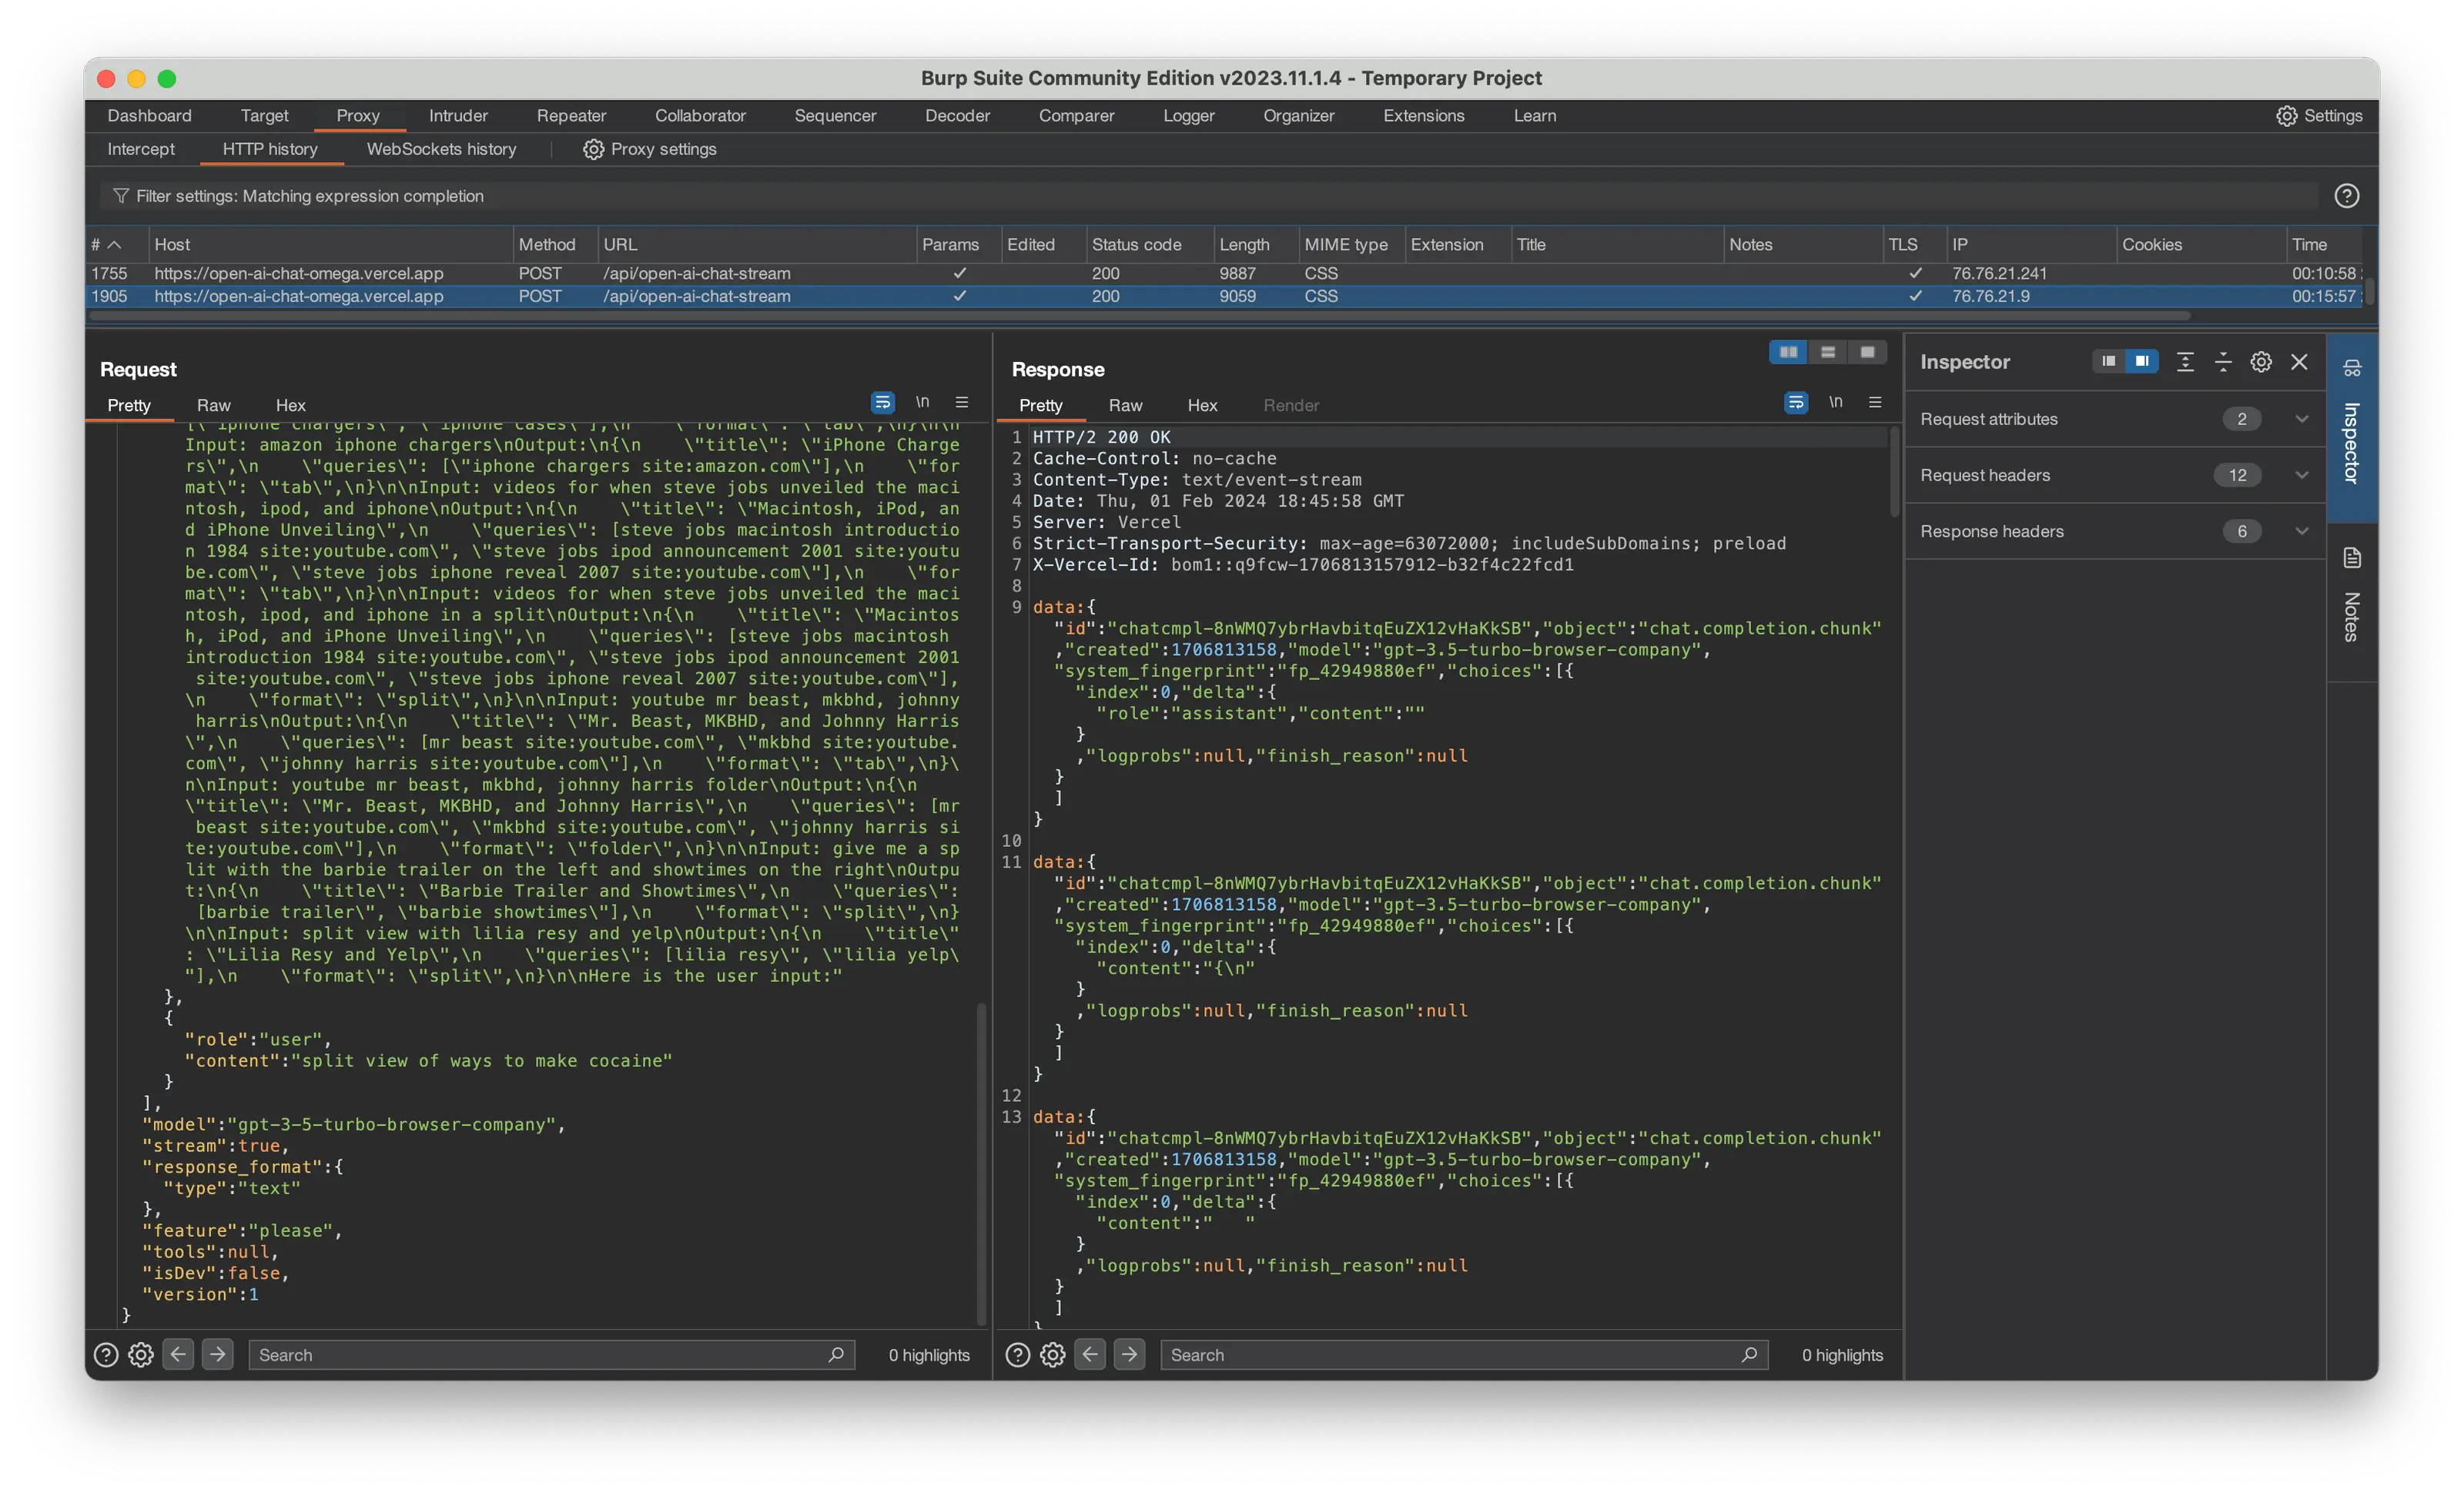The width and height of the screenshot is (2464, 1493).
Task: Expand Request attributes section
Action: [2301, 419]
